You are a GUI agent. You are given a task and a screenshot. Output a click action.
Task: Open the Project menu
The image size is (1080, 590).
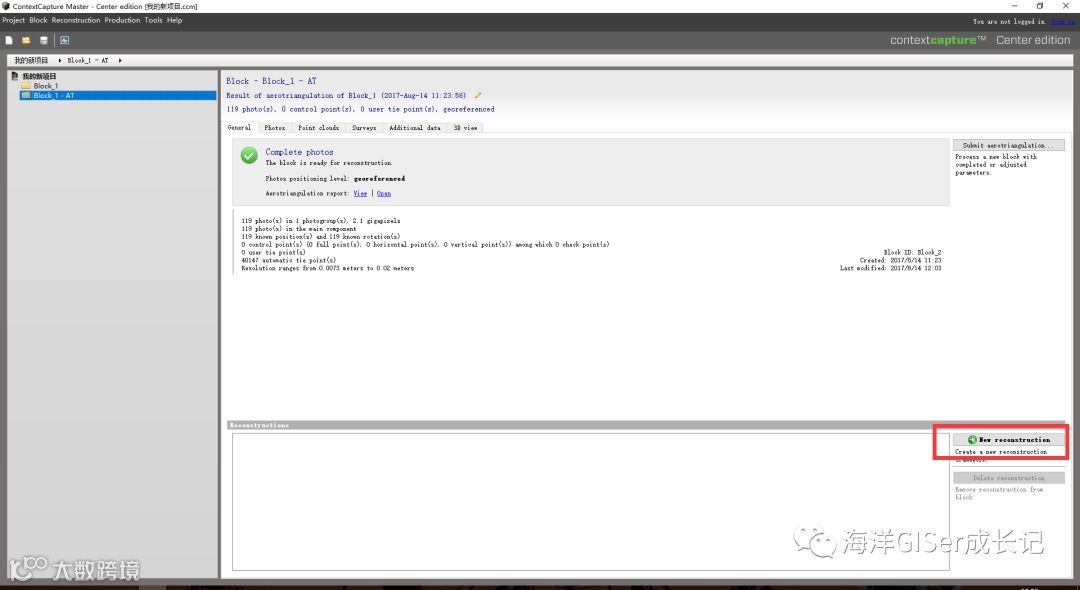pos(13,21)
